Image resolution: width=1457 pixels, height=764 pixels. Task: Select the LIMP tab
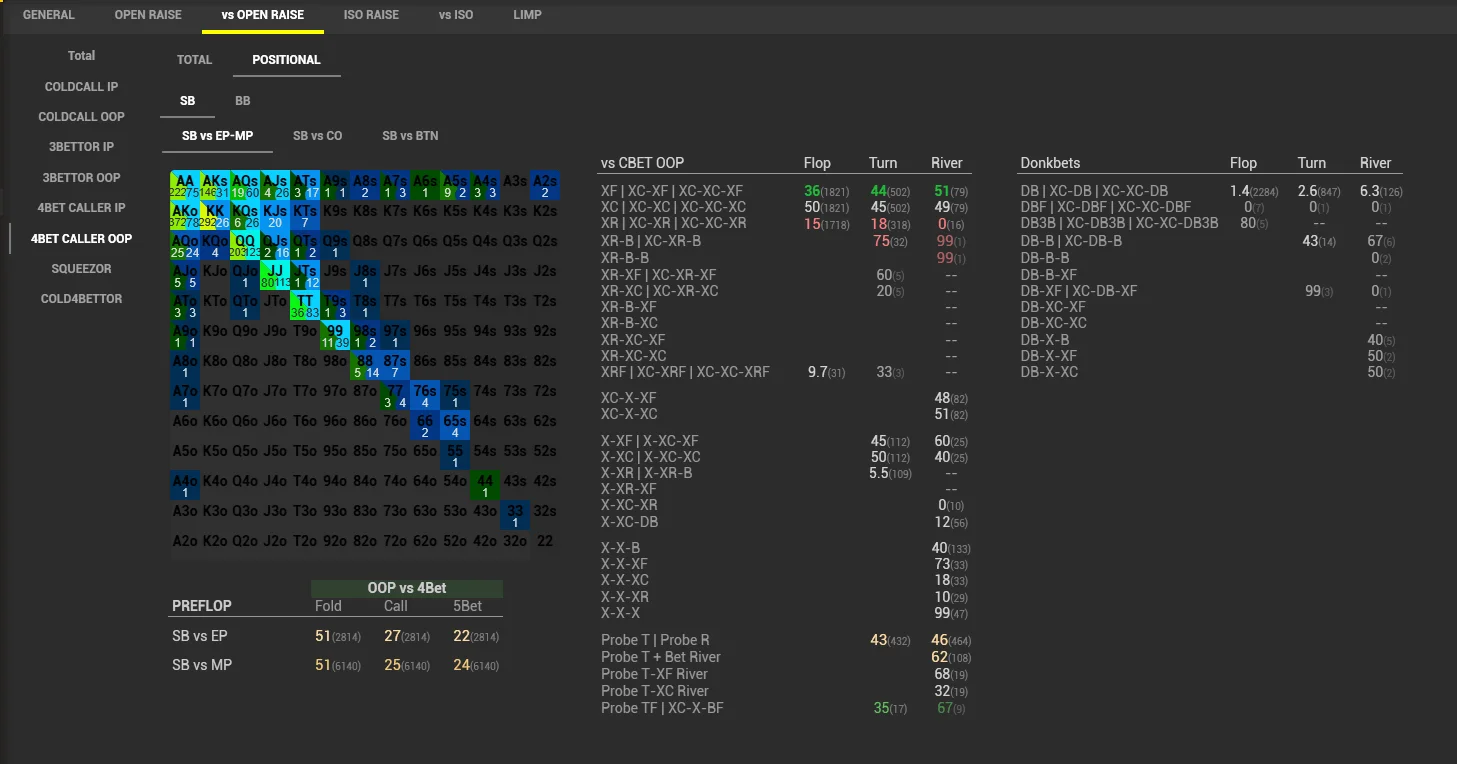[527, 15]
